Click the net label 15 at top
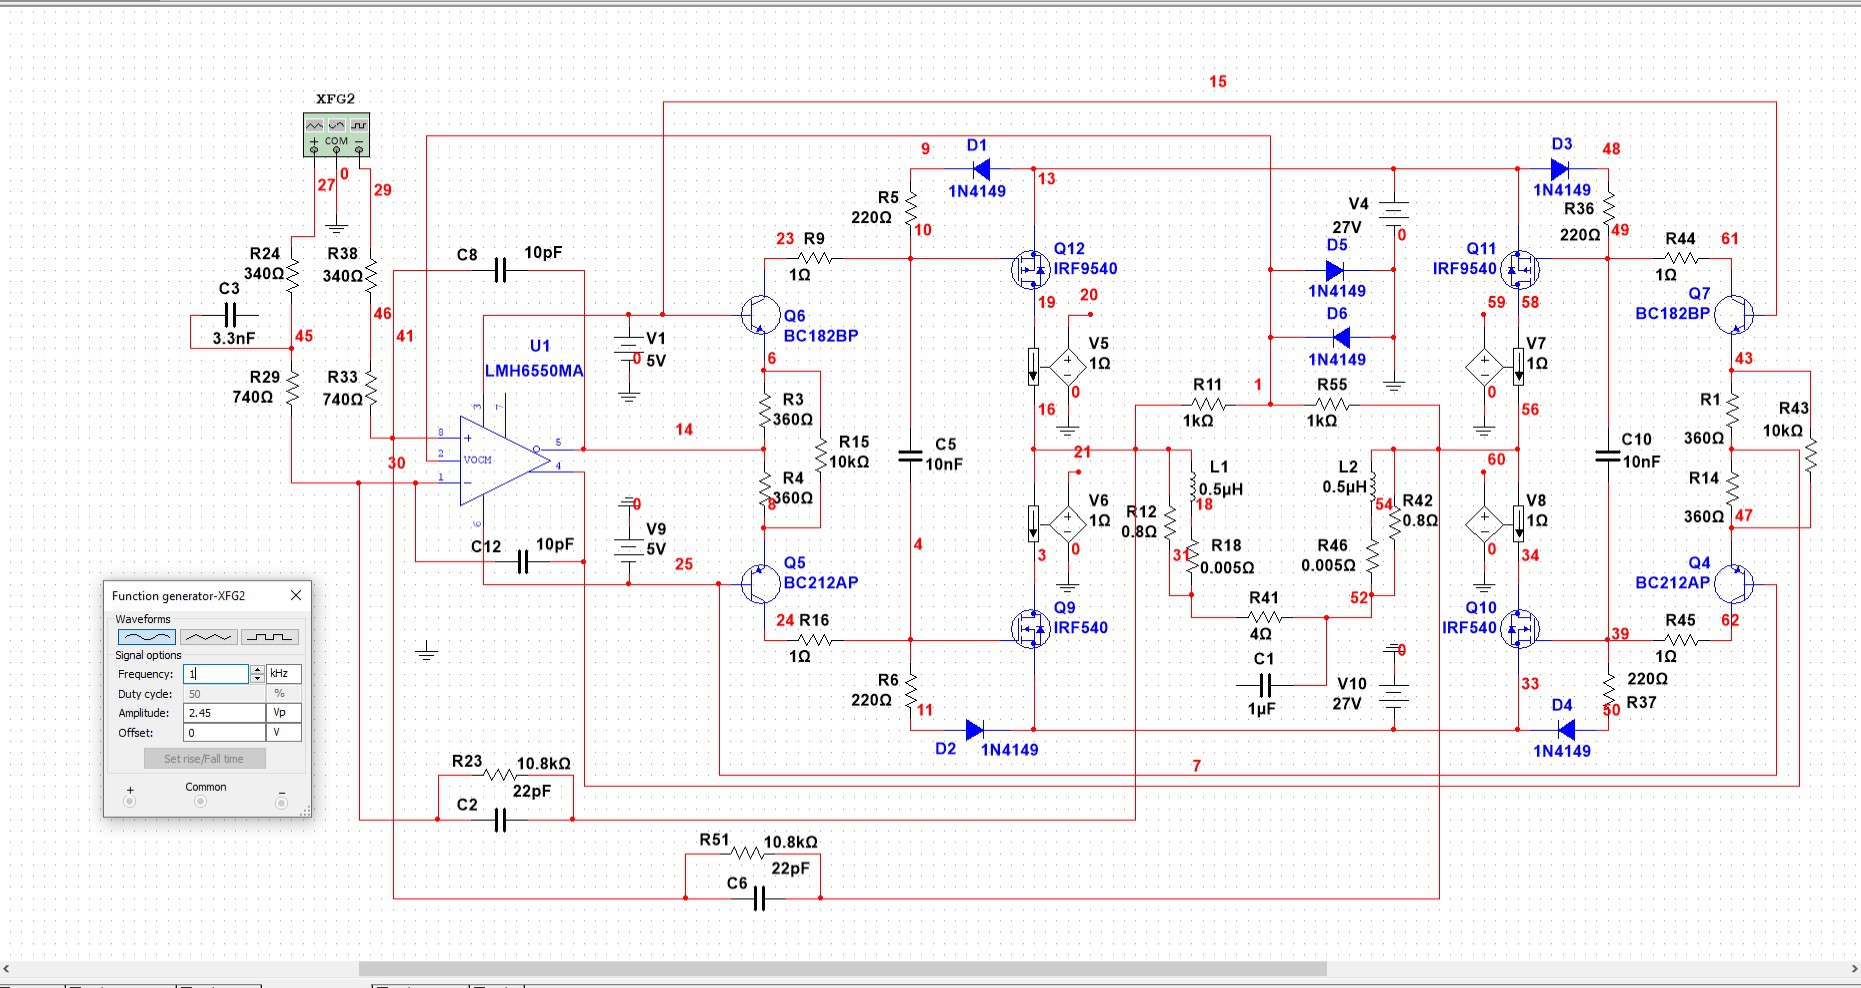 (1217, 82)
